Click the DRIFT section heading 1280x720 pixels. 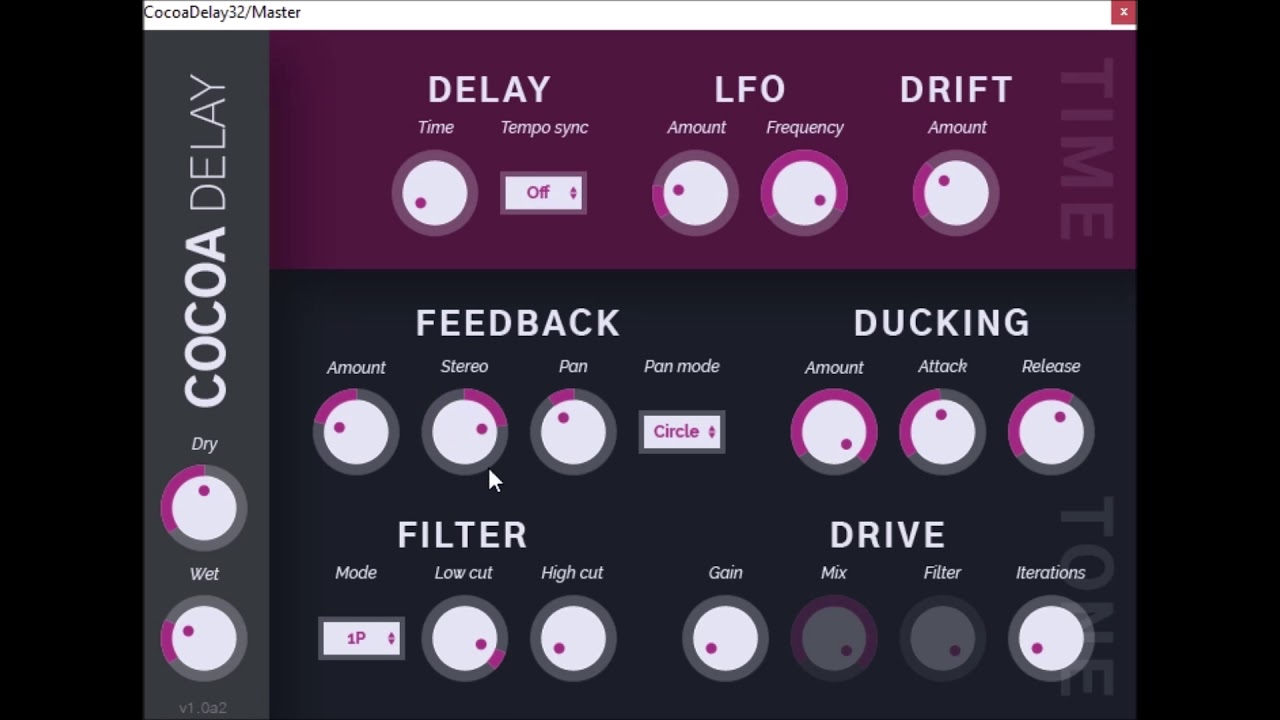(956, 89)
